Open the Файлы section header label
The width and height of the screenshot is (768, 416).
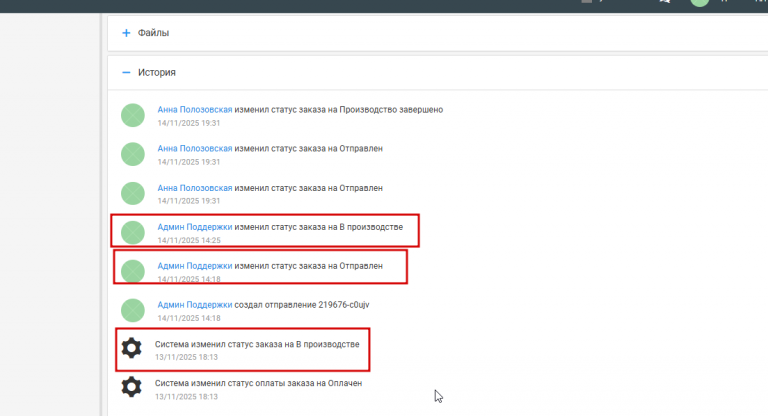[153, 33]
